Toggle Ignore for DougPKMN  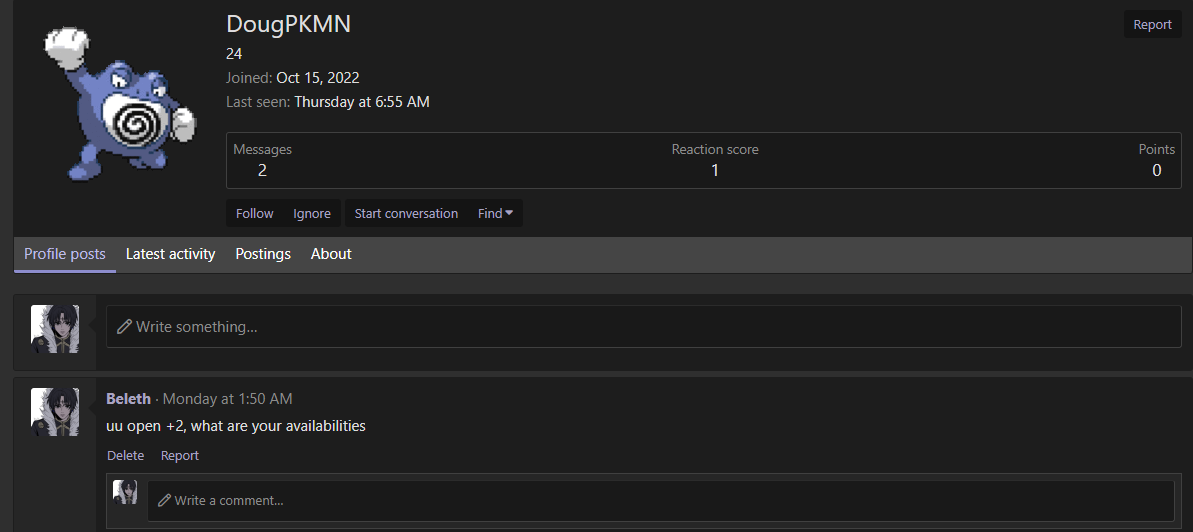(x=311, y=213)
